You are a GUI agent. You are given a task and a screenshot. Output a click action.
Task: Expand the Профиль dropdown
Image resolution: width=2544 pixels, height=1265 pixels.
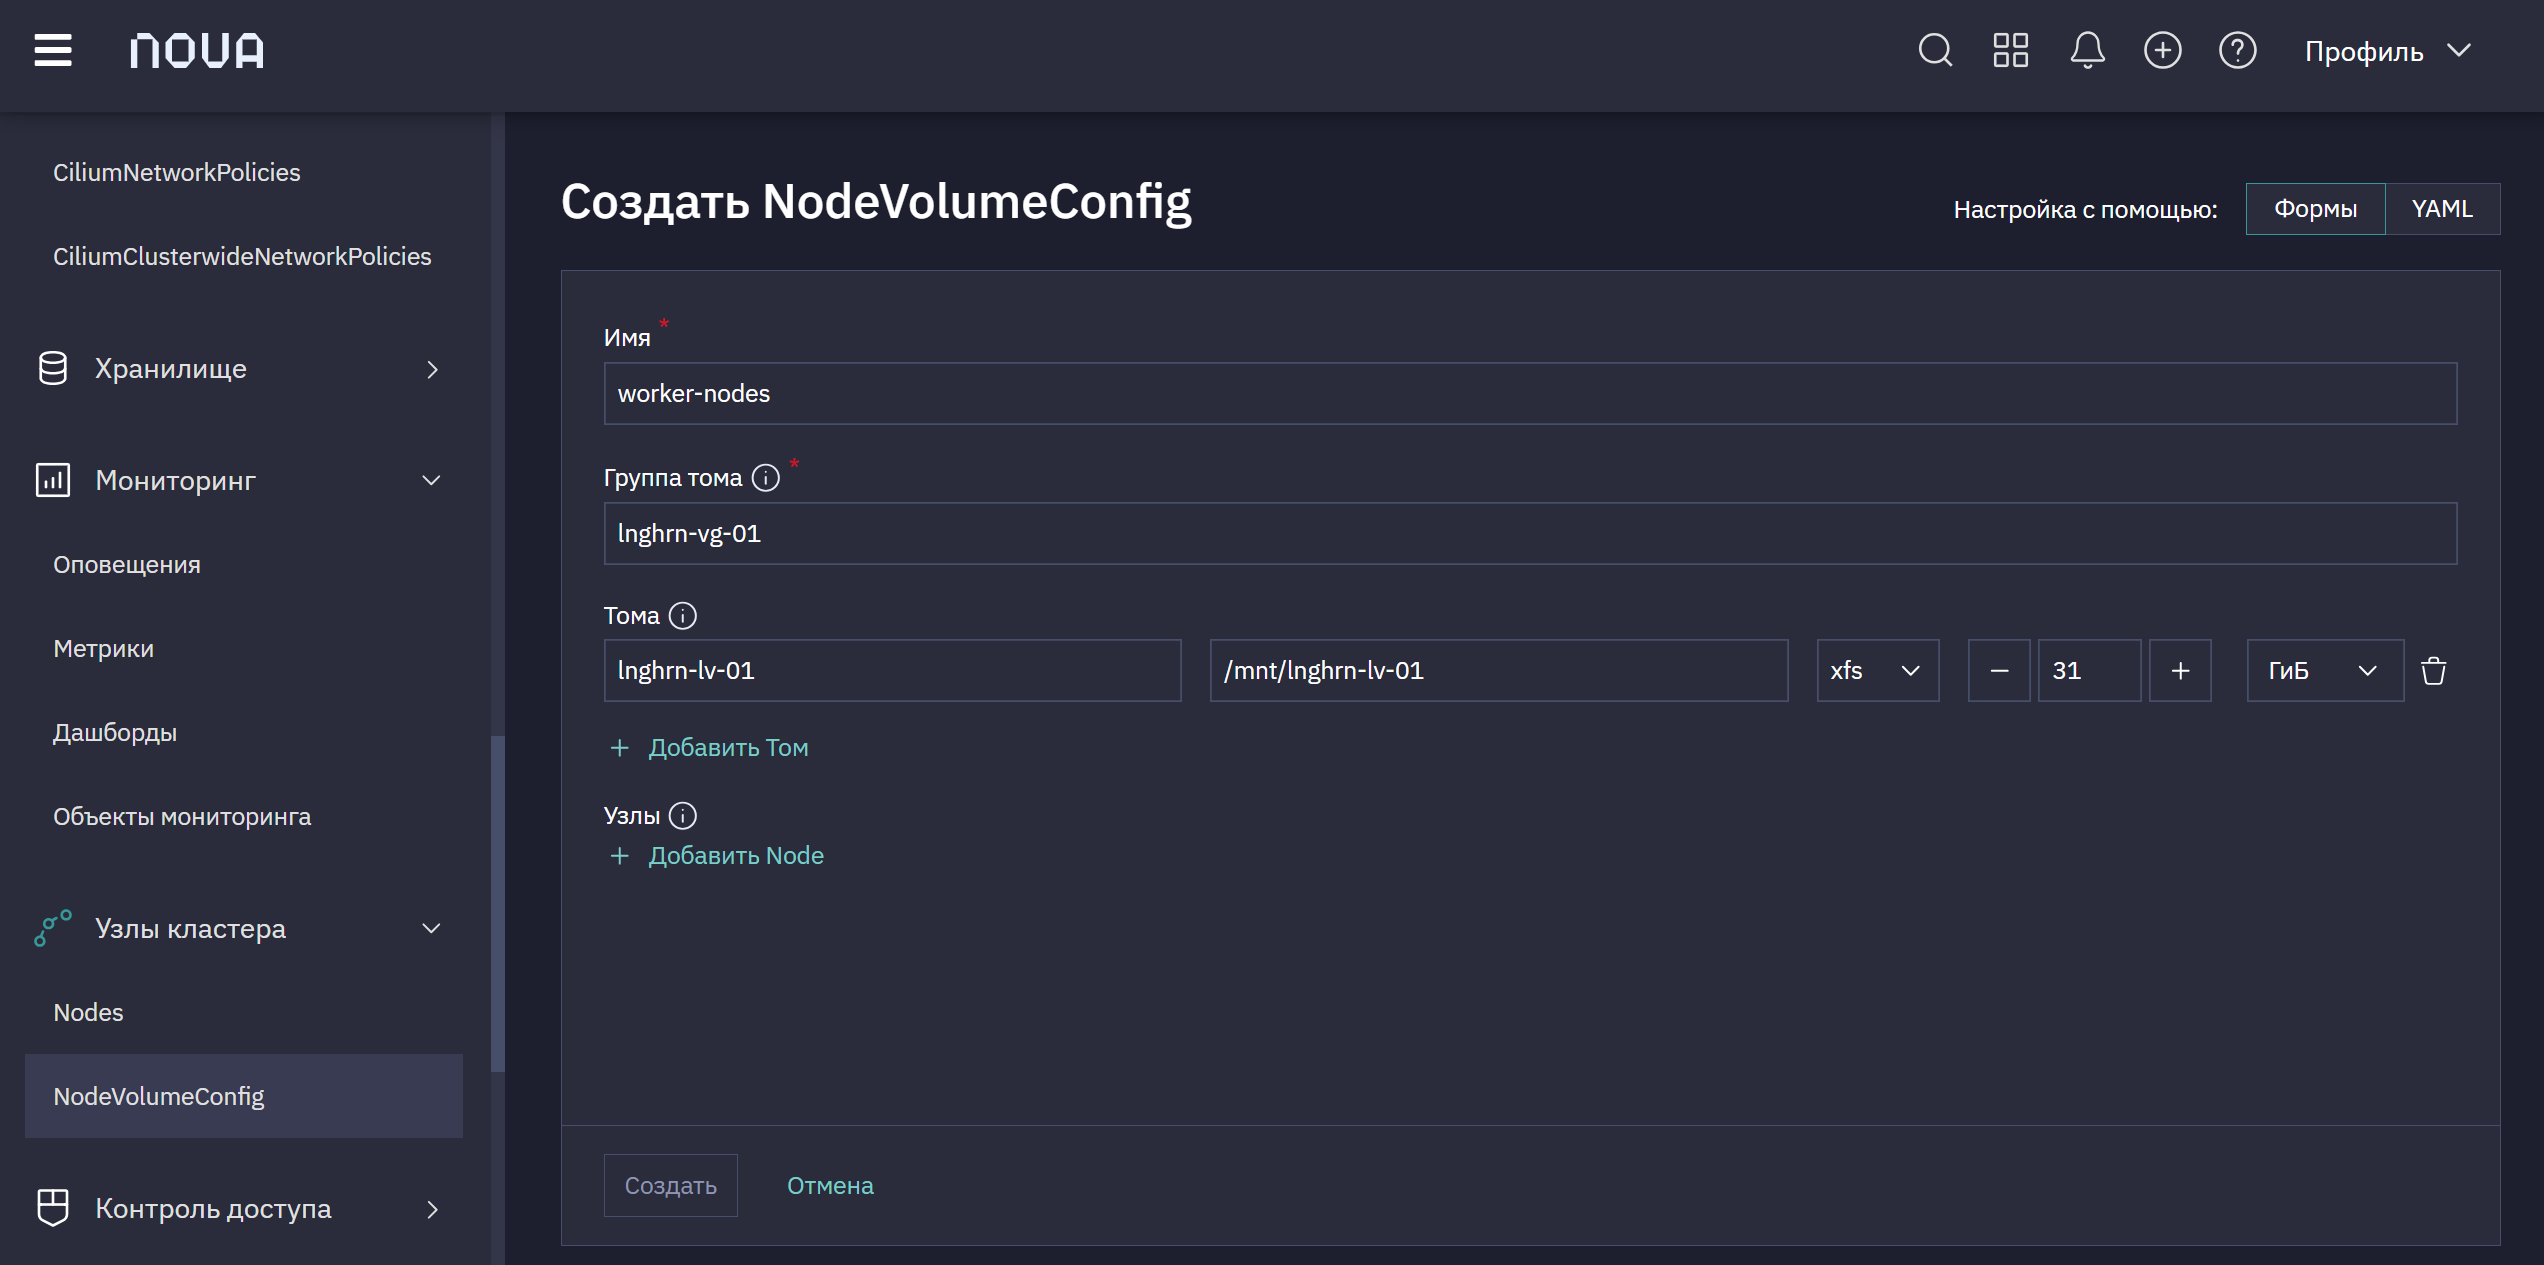click(2388, 51)
